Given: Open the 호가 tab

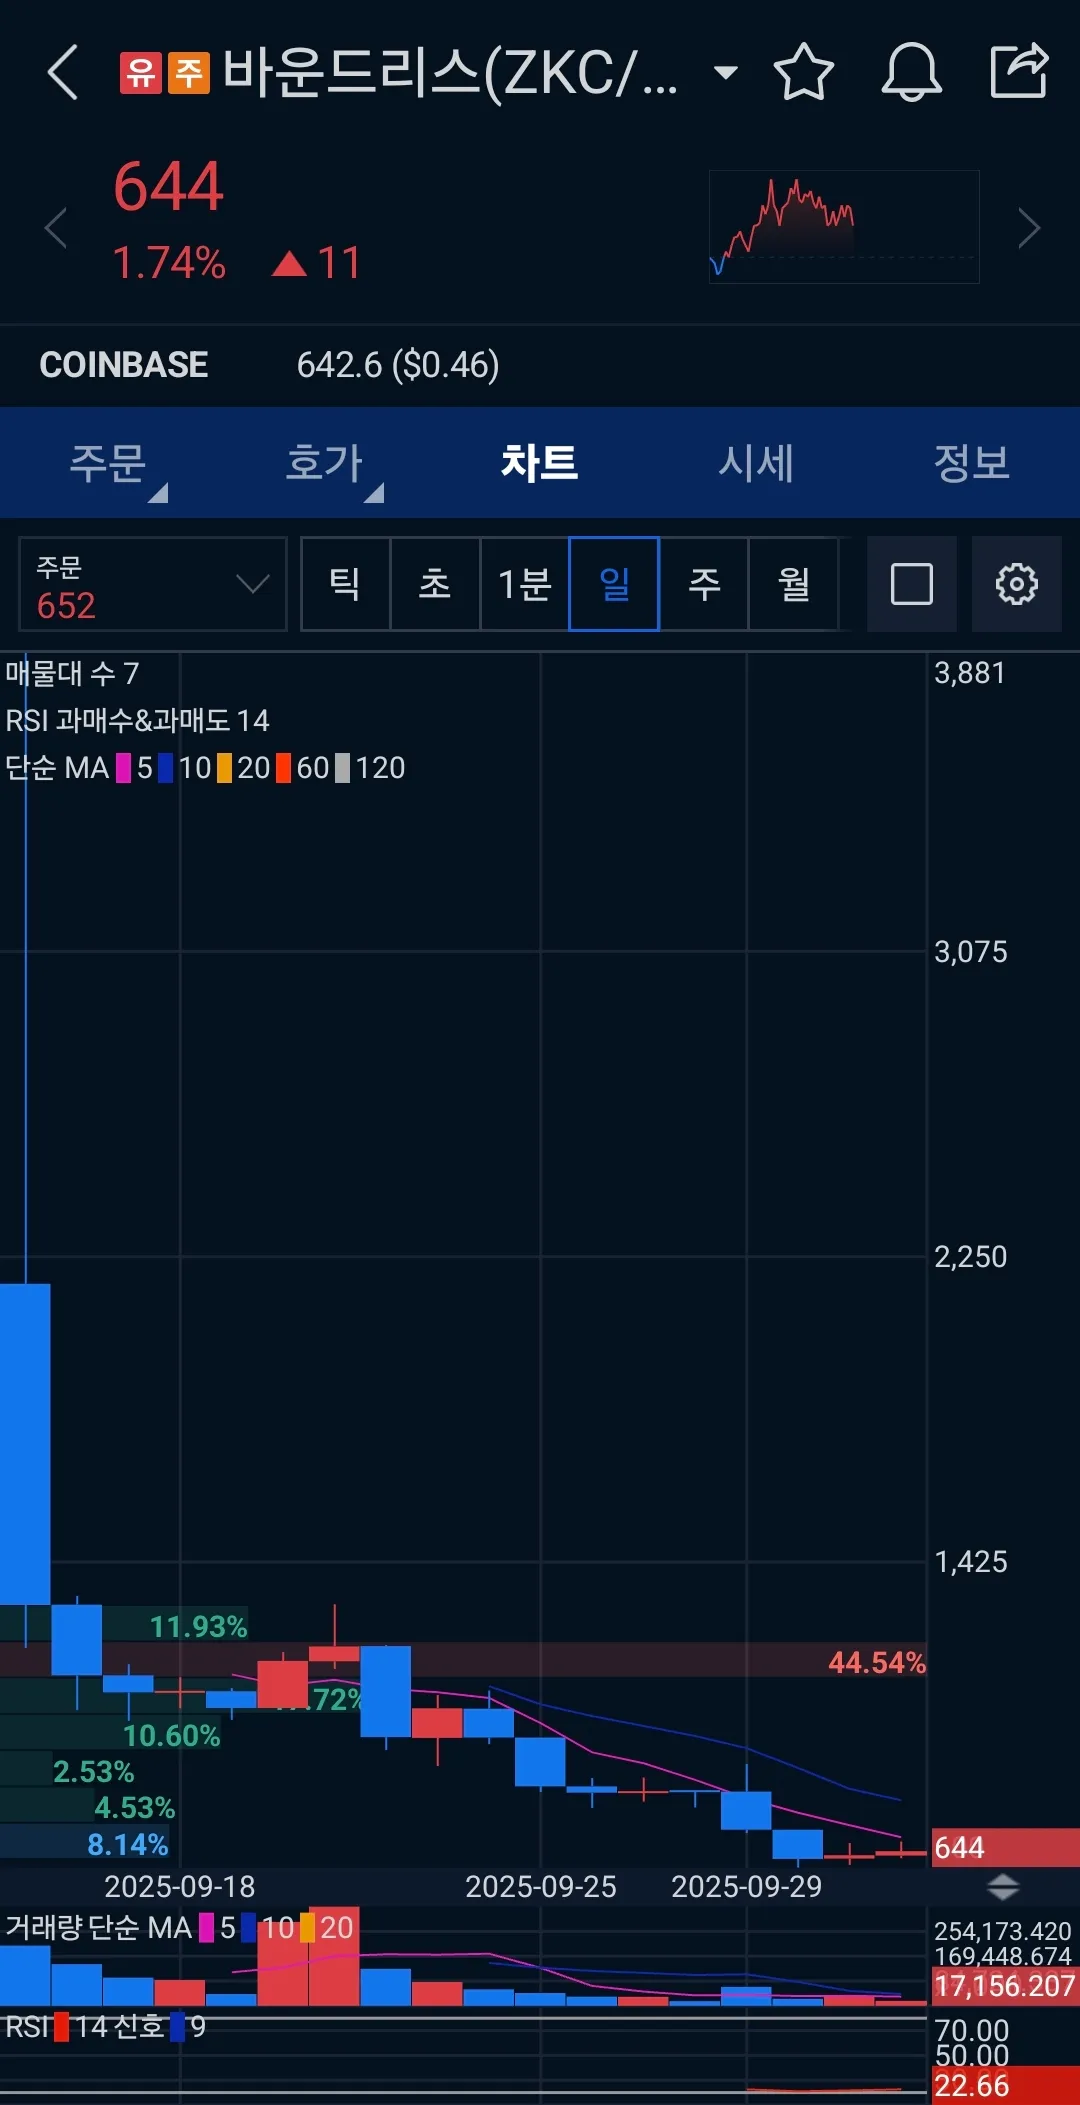Looking at the screenshot, I should (324, 463).
